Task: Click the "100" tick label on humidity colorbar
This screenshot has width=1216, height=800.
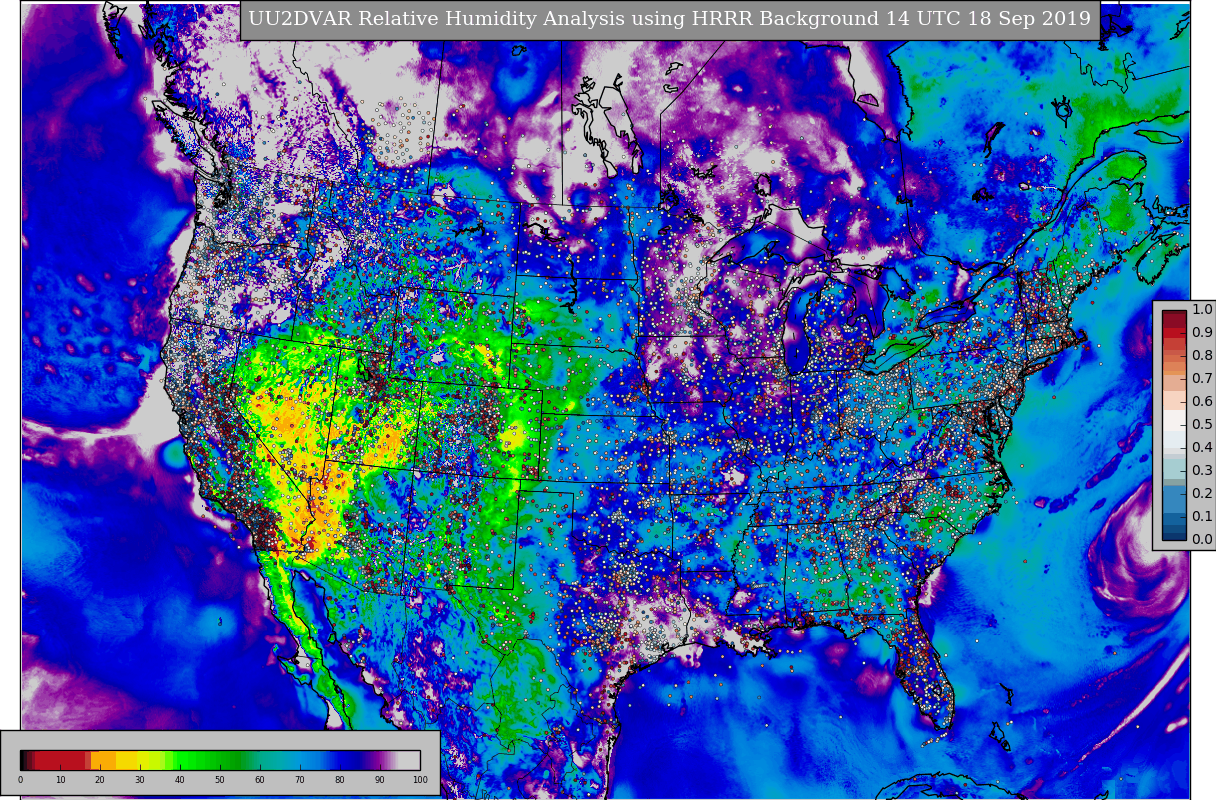Action: click(x=420, y=780)
